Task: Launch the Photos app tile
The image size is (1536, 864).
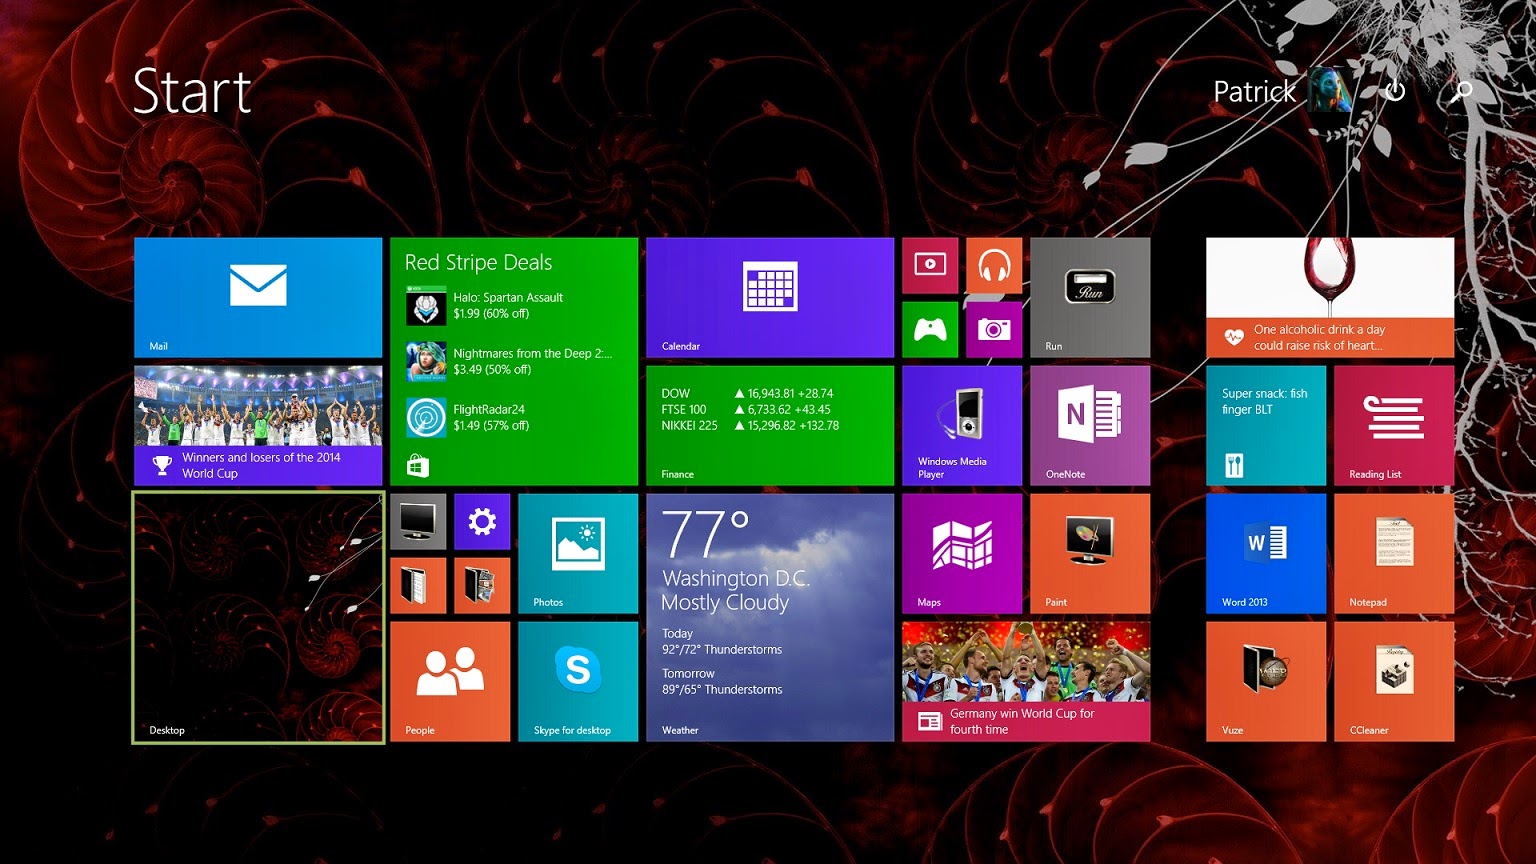Action: tap(578, 553)
